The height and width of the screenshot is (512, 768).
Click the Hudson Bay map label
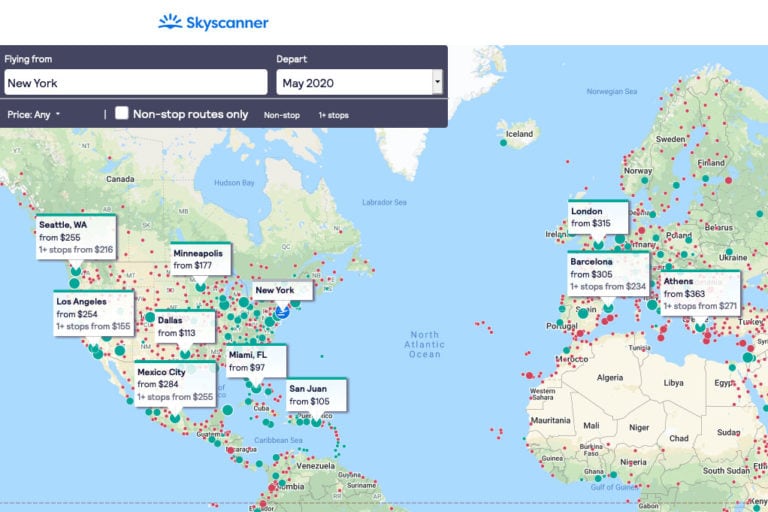234,183
